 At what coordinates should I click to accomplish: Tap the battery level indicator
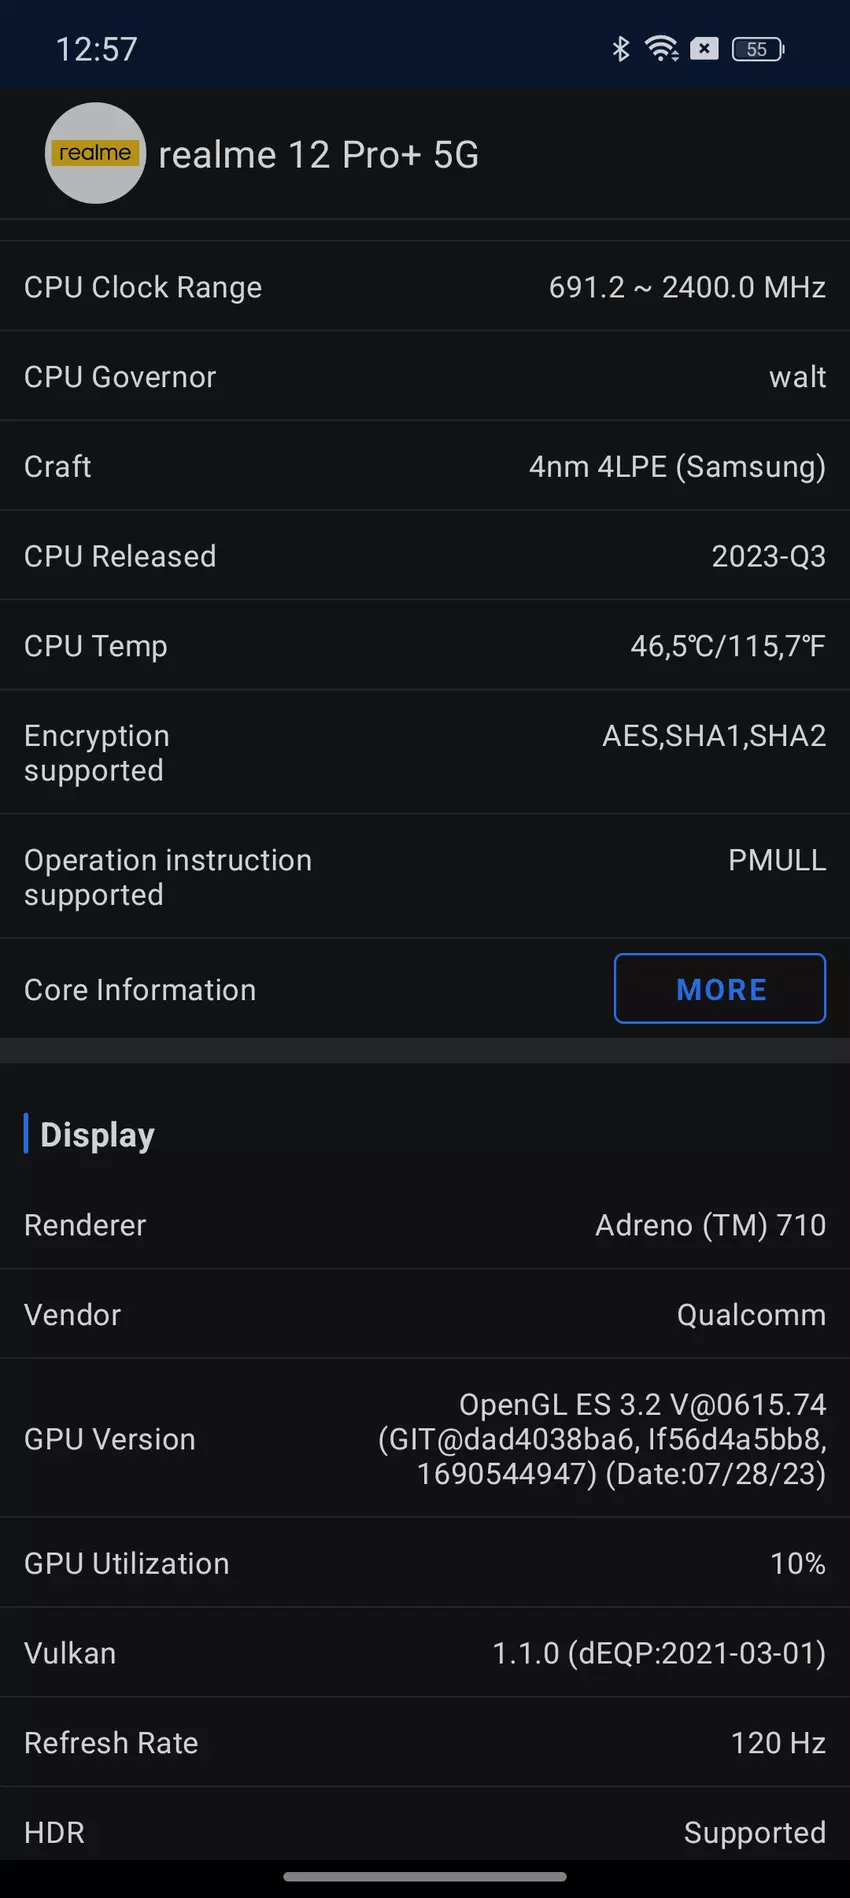(758, 49)
